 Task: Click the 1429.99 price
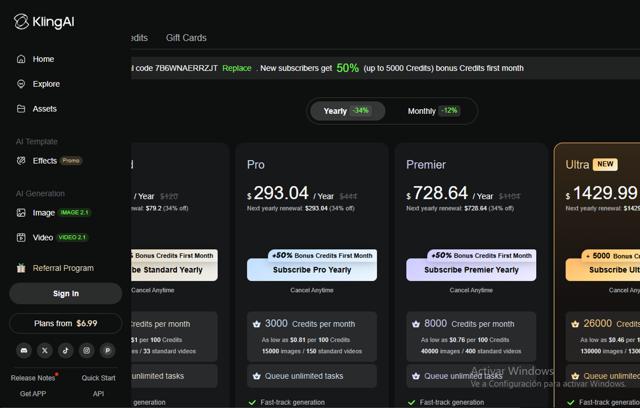[605, 193]
